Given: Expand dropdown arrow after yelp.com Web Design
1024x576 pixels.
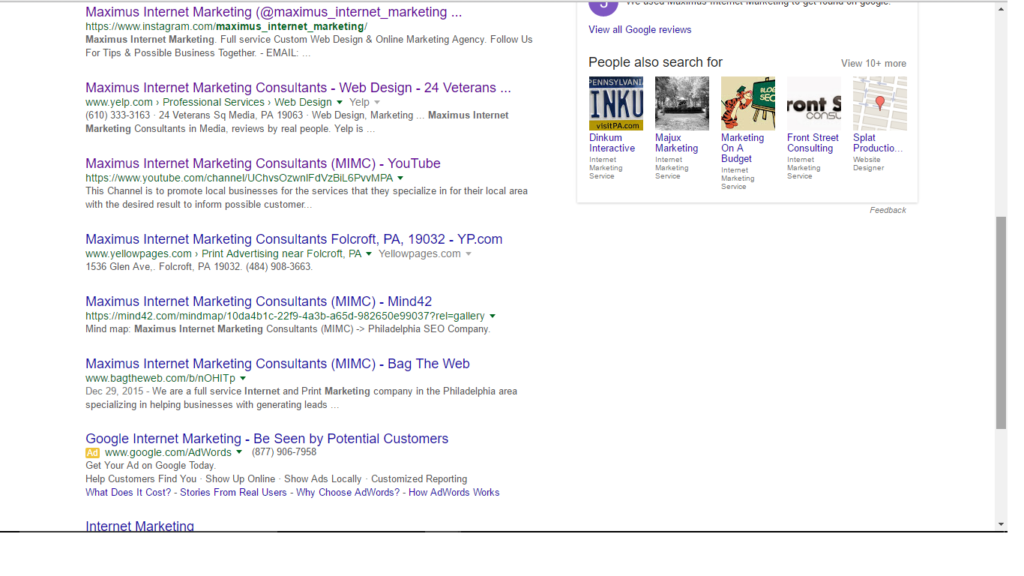Looking at the screenshot, I should pyautogui.click(x=339, y=103).
